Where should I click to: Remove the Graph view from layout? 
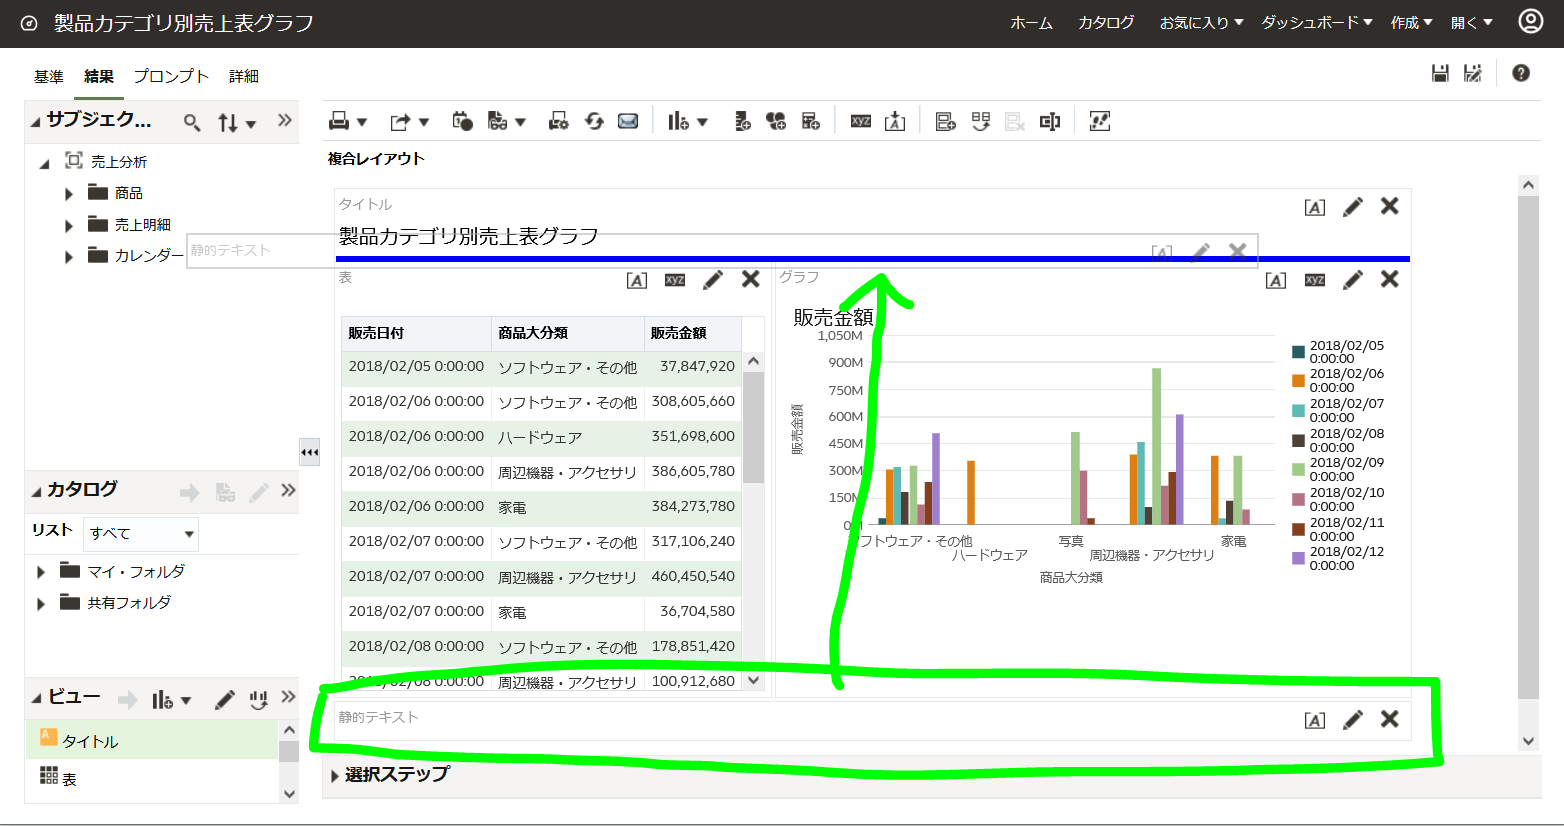1390,279
